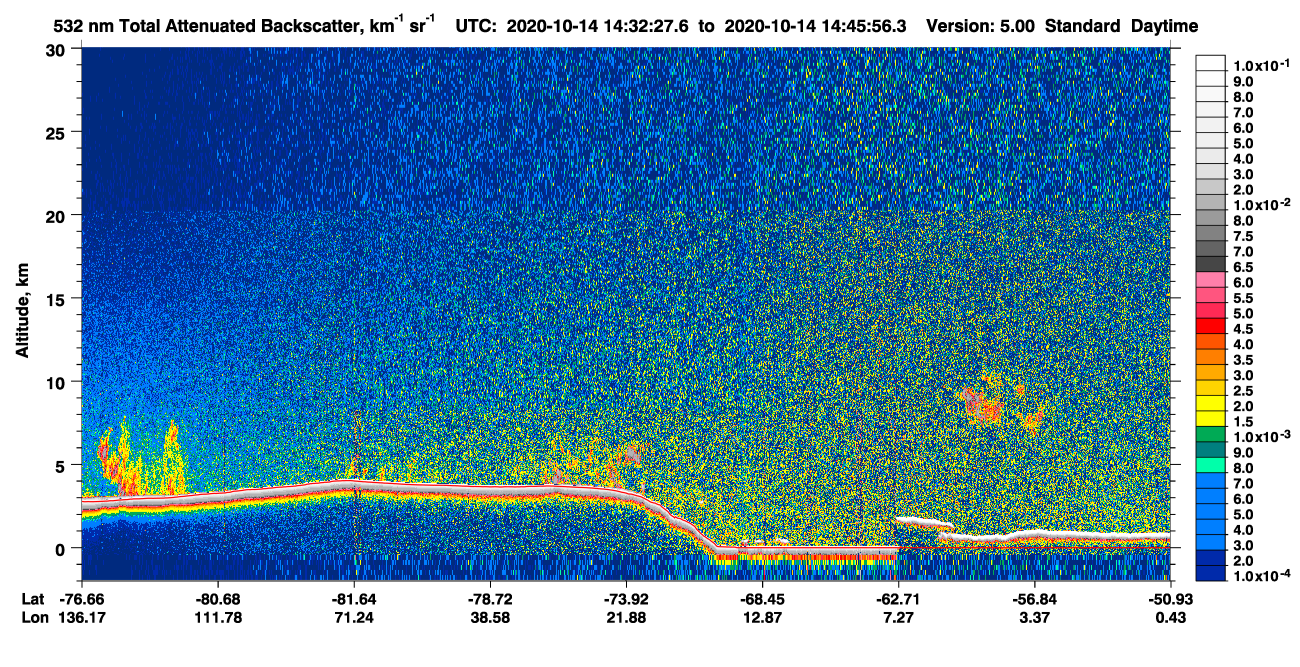The height and width of the screenshot is (667, 1300).
Task: Click latitude value '-62.71'
Action: click(898, 598)
